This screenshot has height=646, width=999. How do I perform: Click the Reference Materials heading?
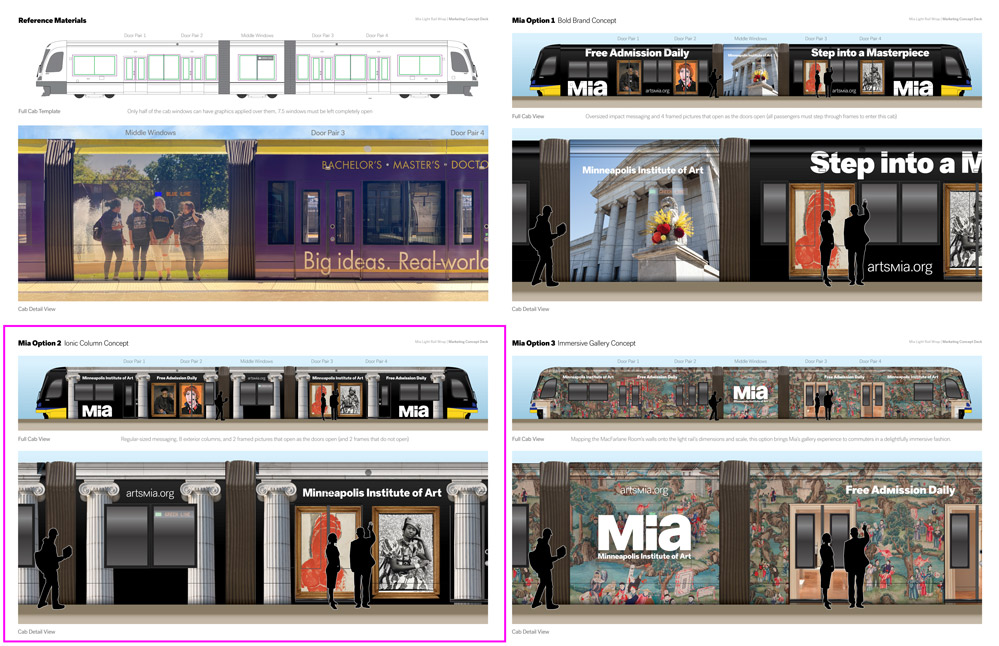[x=52, y=20]
